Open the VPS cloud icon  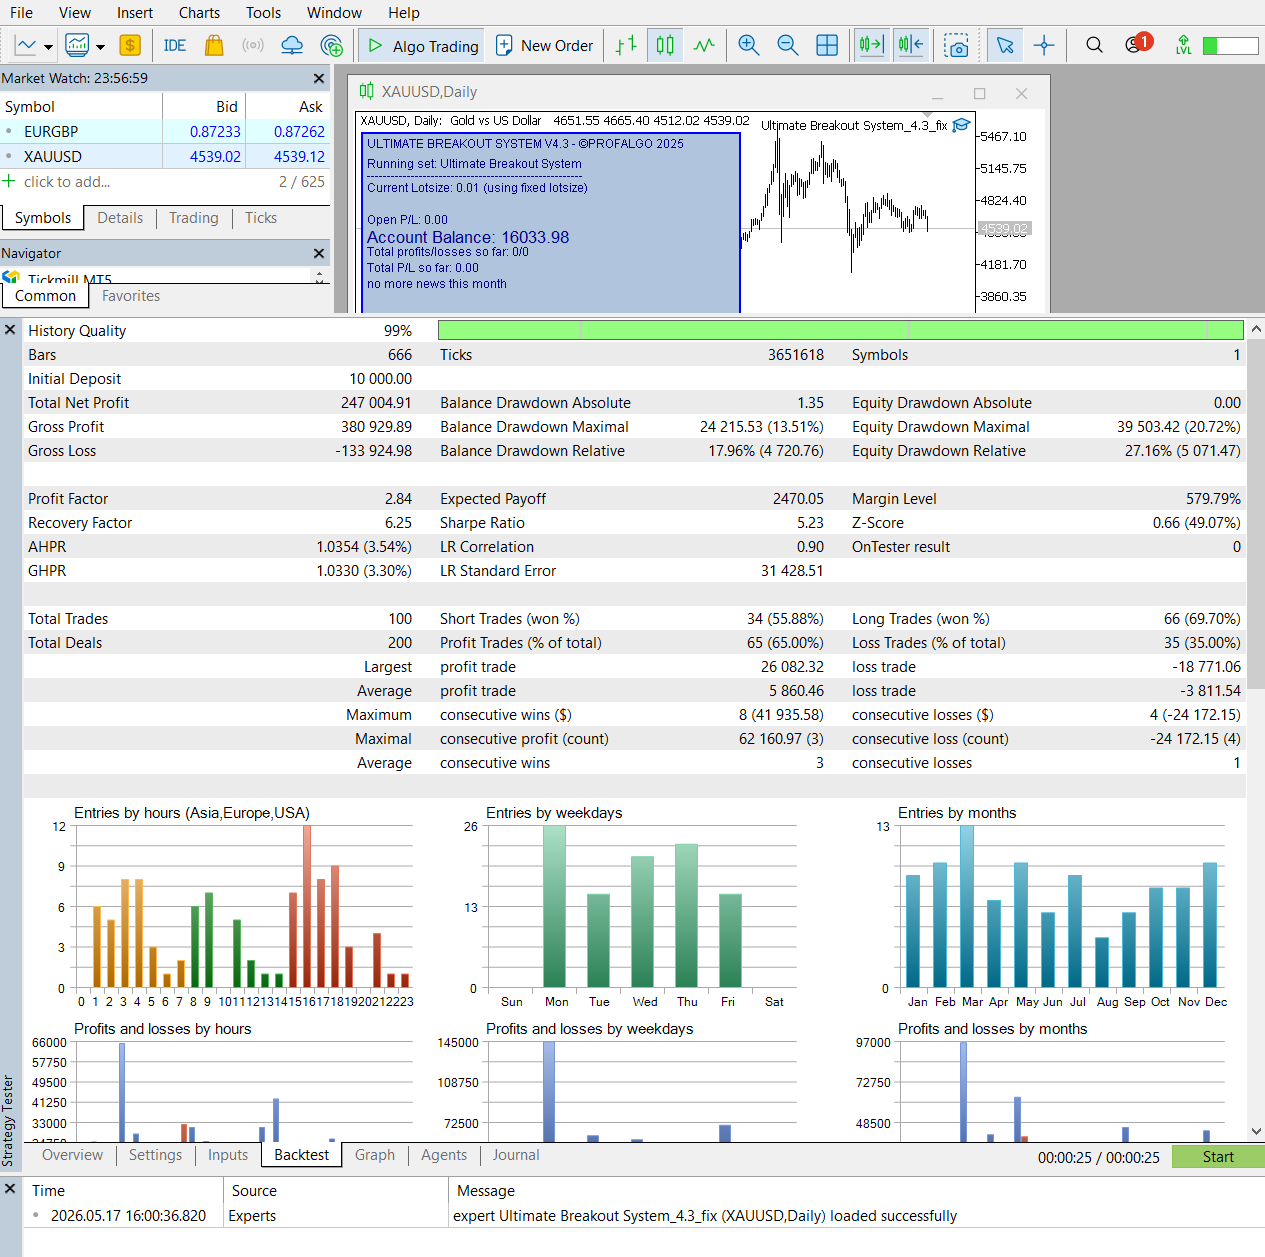pyautogui.click(x=292, y=45)
